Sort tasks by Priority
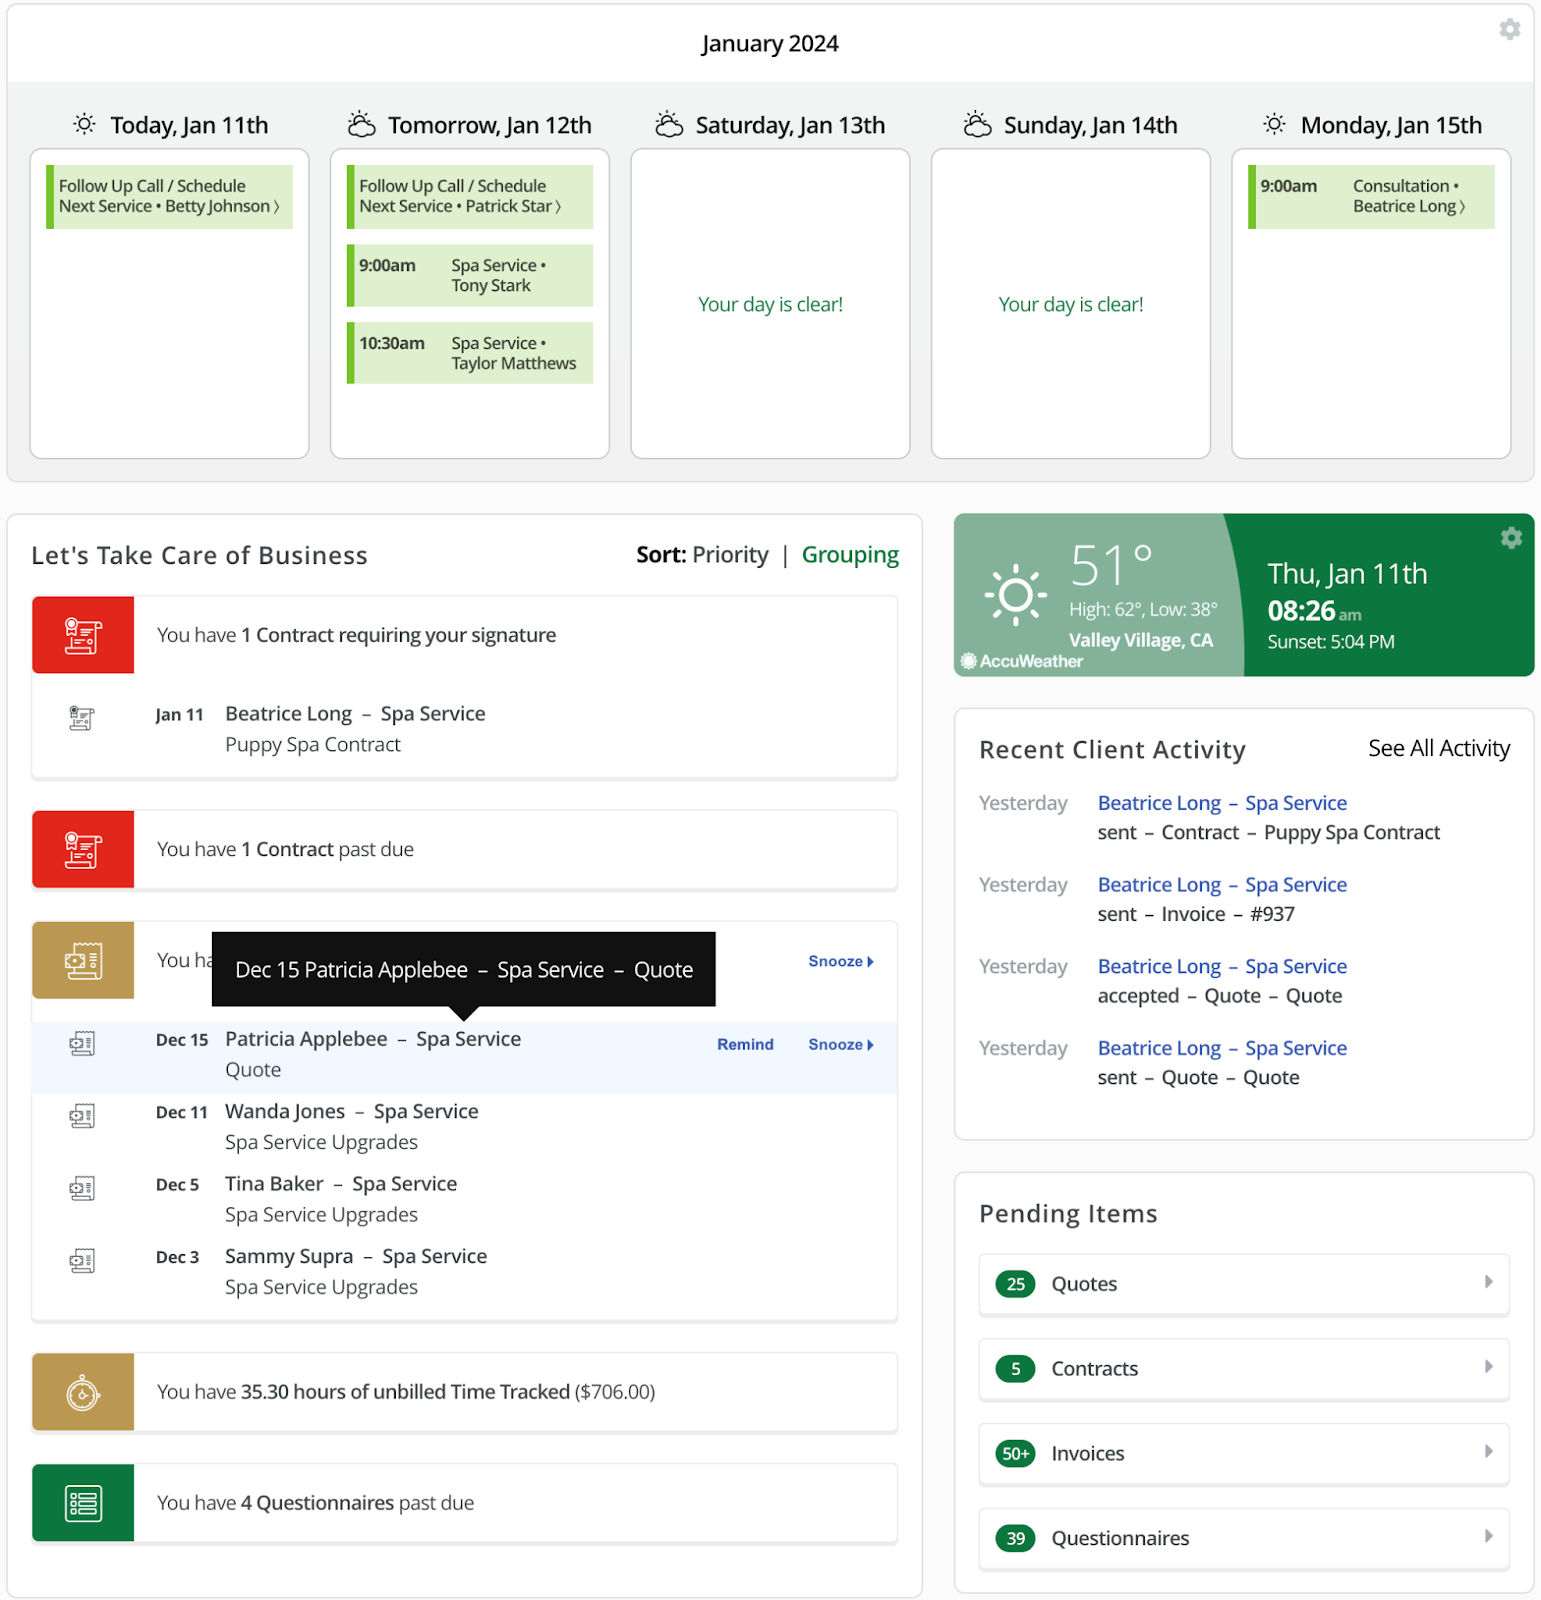This screenshot has width=1541, height=1600. (x=731, y=555)
